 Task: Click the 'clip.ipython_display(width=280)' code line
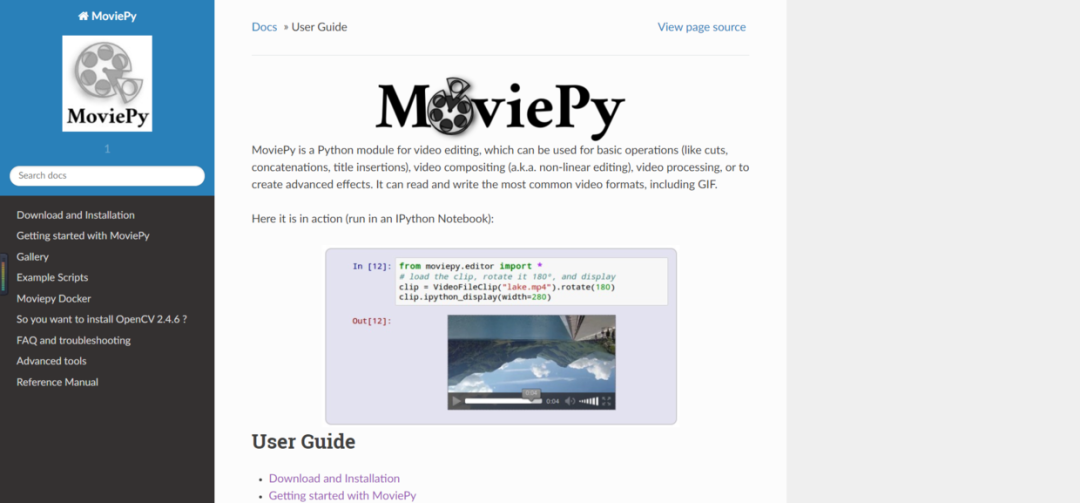(x=475, y=297)
